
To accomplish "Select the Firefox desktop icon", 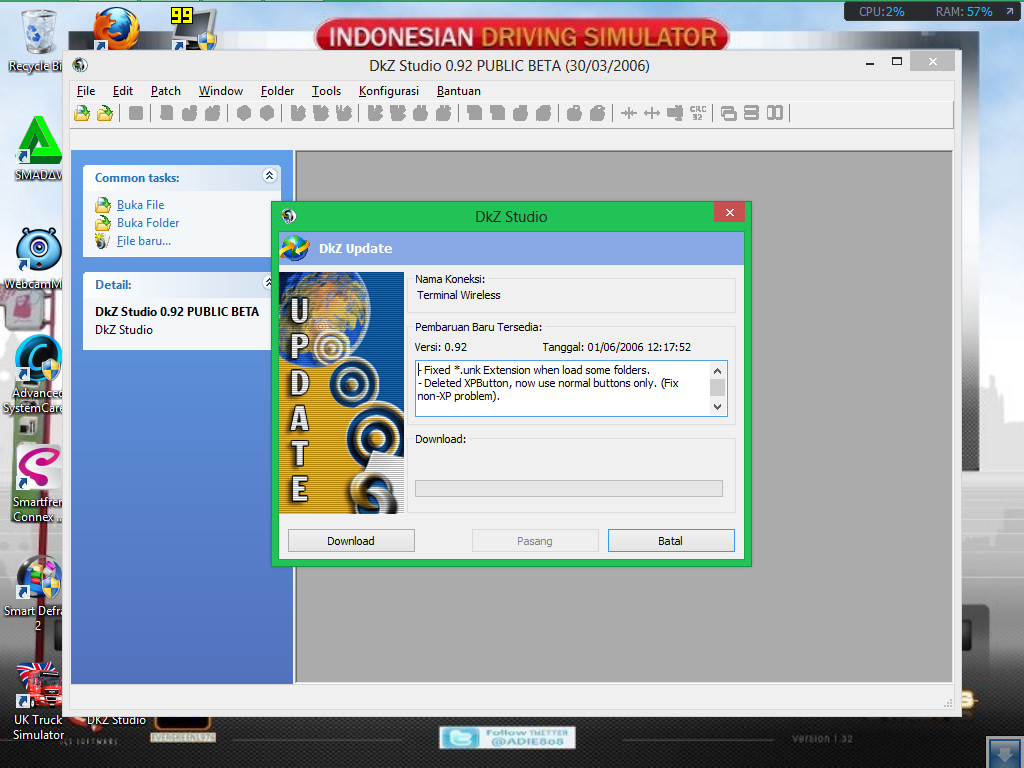I will [x=116, y=29].
